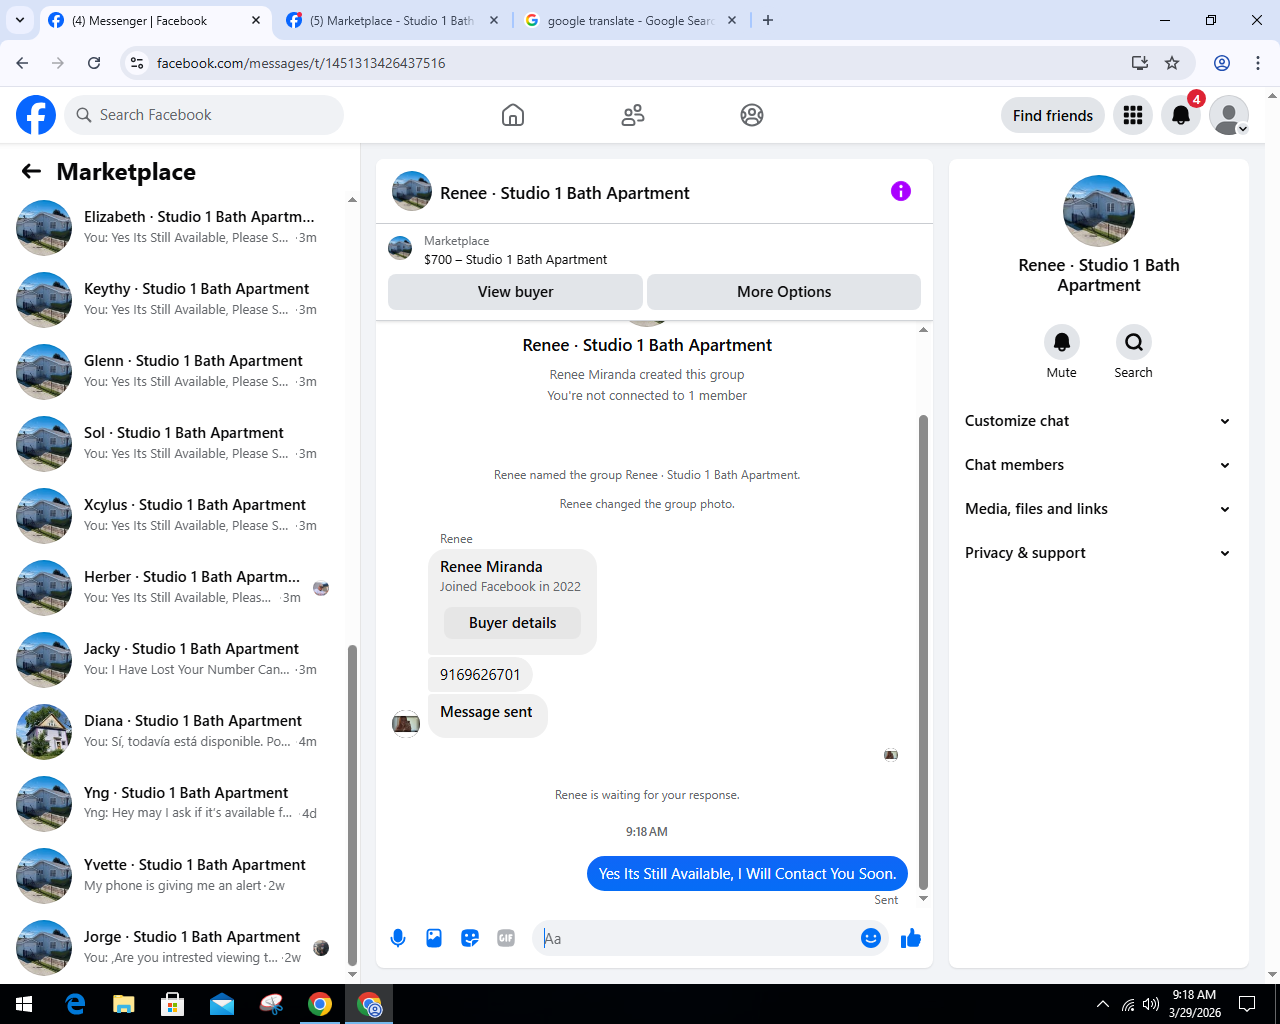Open a new browser tab
Screen dimensions: 1280x1024
[768, 20]
